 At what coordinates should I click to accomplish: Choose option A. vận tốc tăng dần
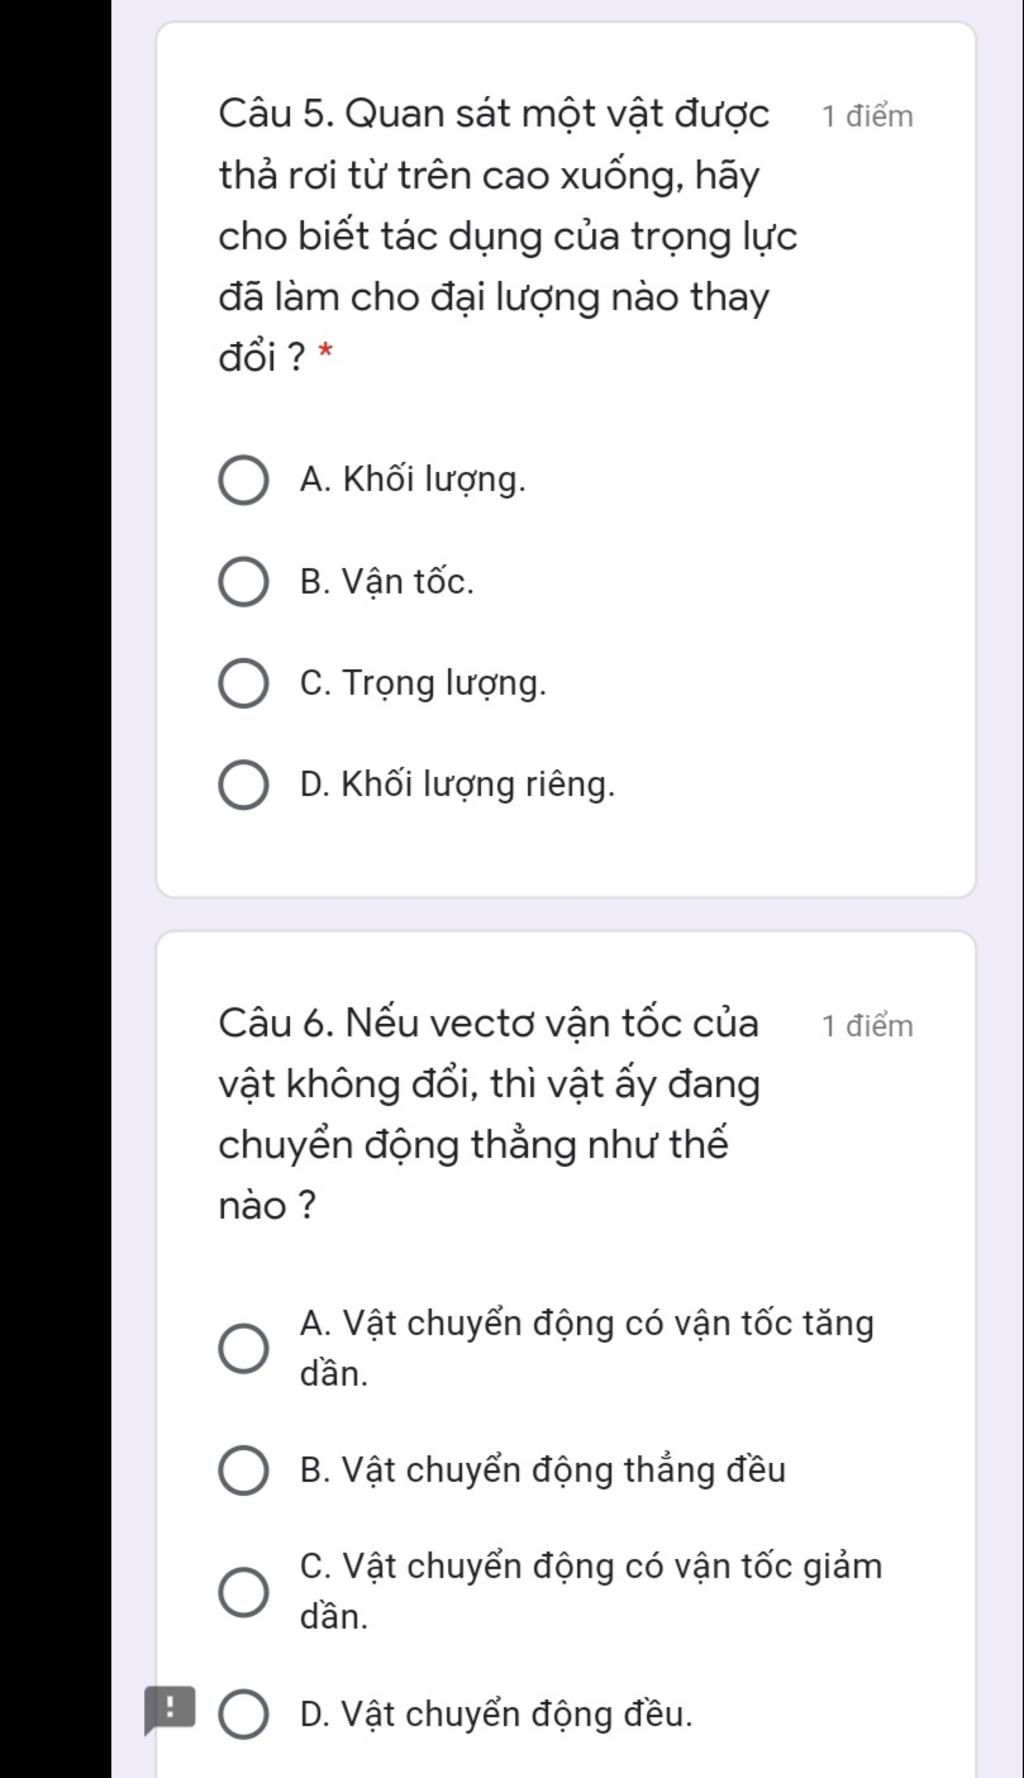click(x=243, y=1349)
